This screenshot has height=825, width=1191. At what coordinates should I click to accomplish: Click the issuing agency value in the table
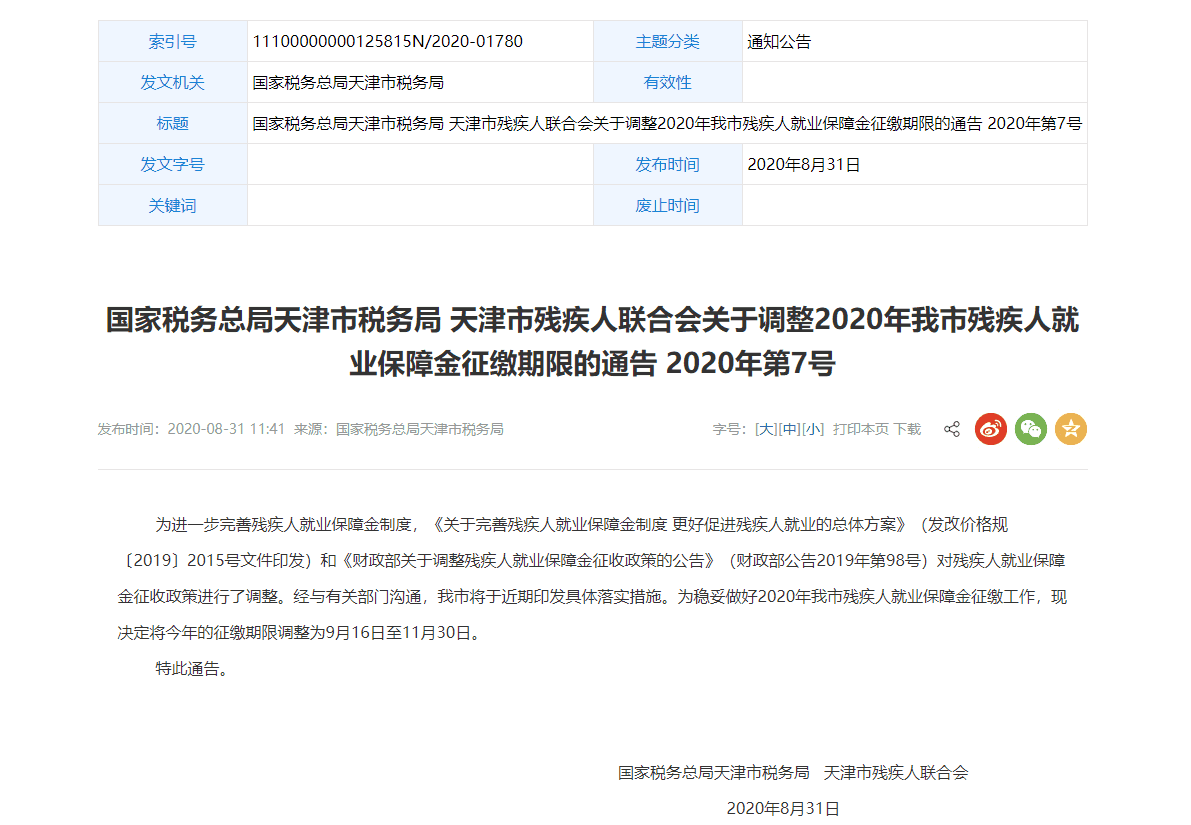click(x=348, y=83)
